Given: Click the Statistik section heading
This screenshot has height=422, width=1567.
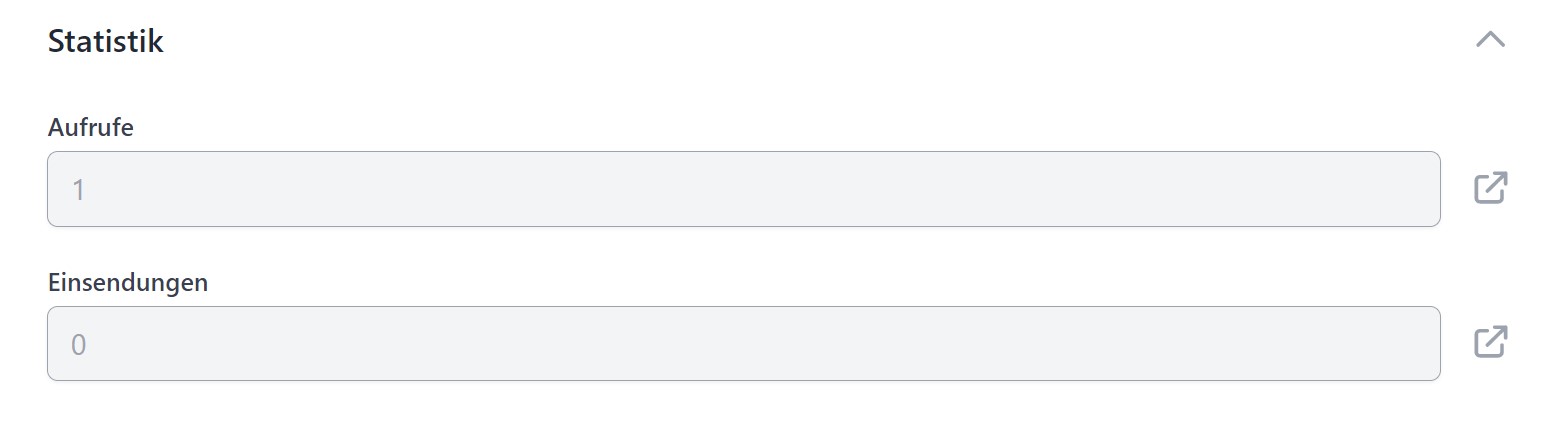Looking at the screenshot, I should click(106, 42).
